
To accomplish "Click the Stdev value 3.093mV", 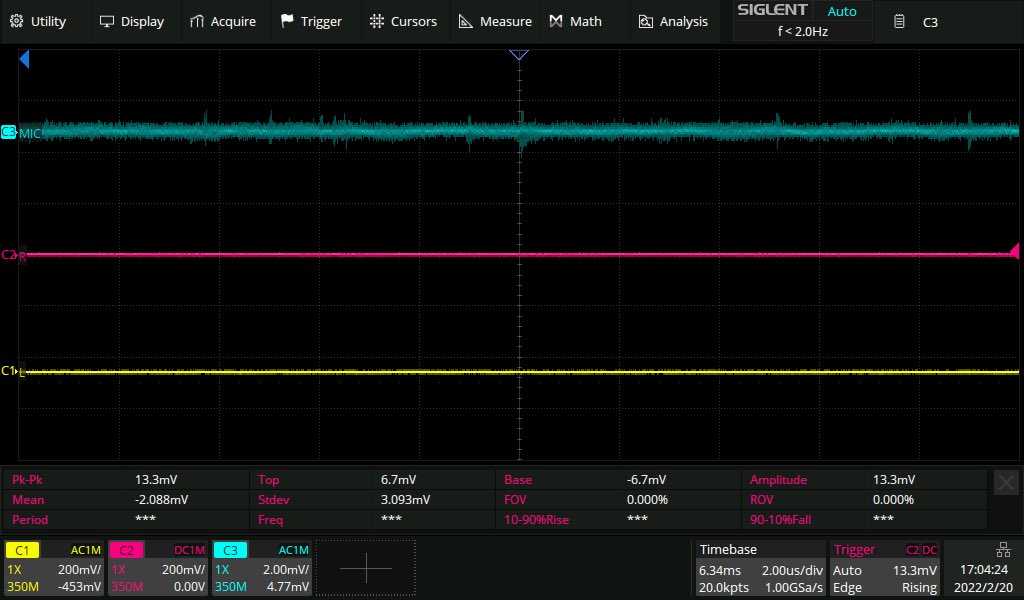I will pos(406,499).
